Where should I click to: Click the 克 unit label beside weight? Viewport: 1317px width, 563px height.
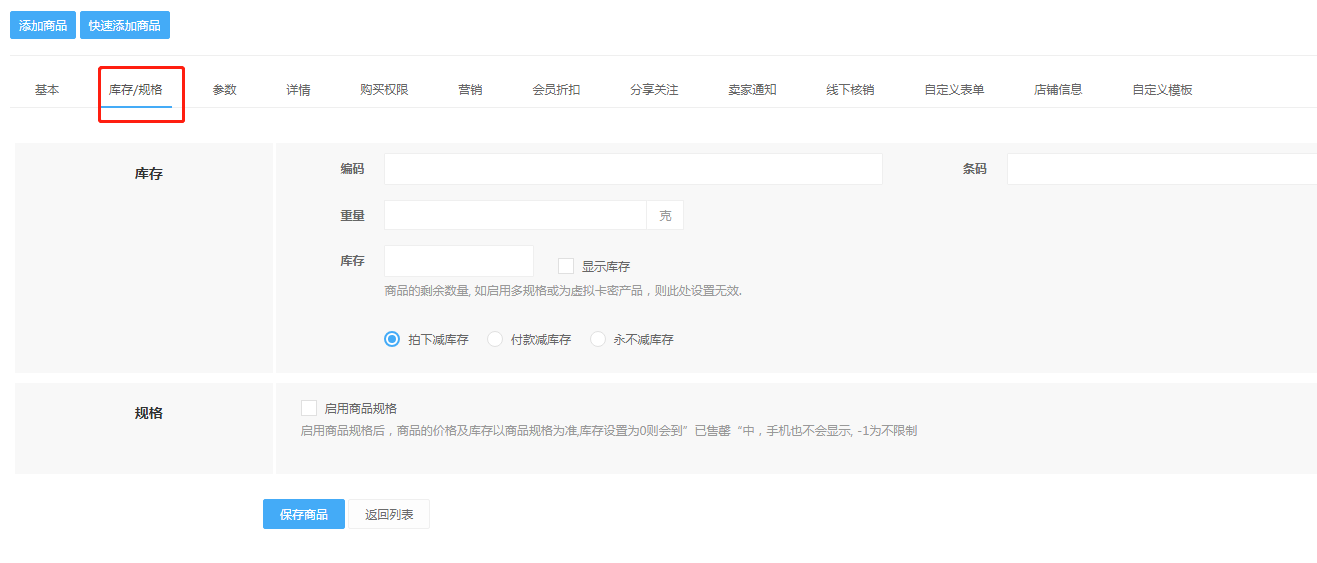665,215
